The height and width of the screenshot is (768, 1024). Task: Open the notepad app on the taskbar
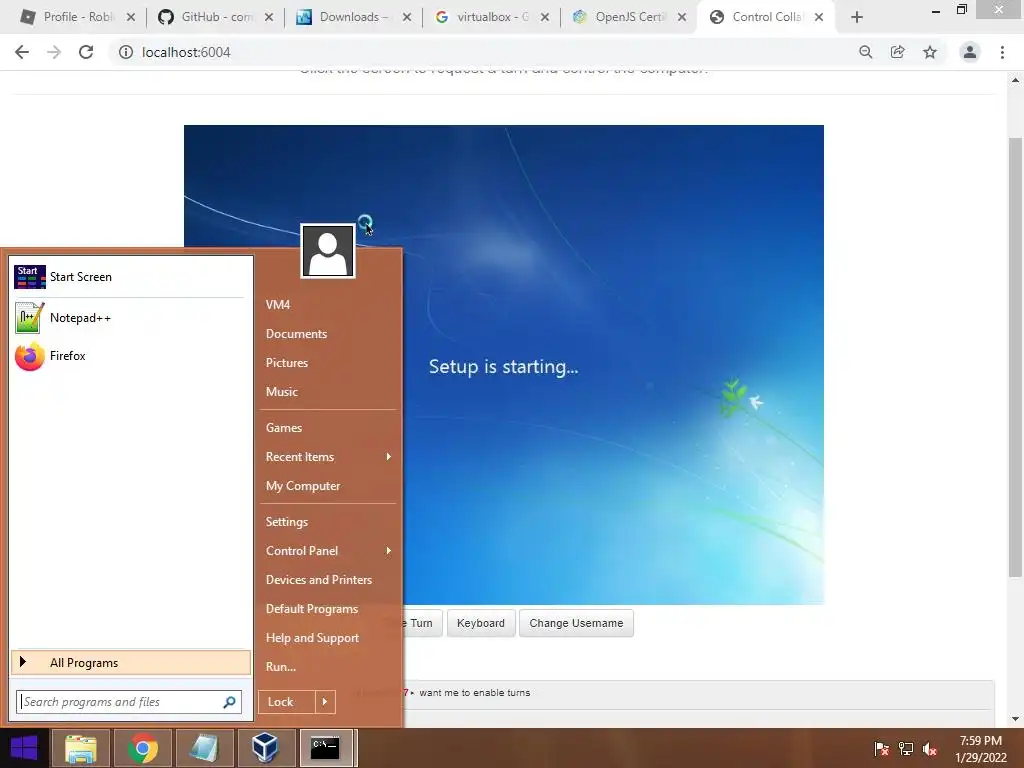click(204, 748)
